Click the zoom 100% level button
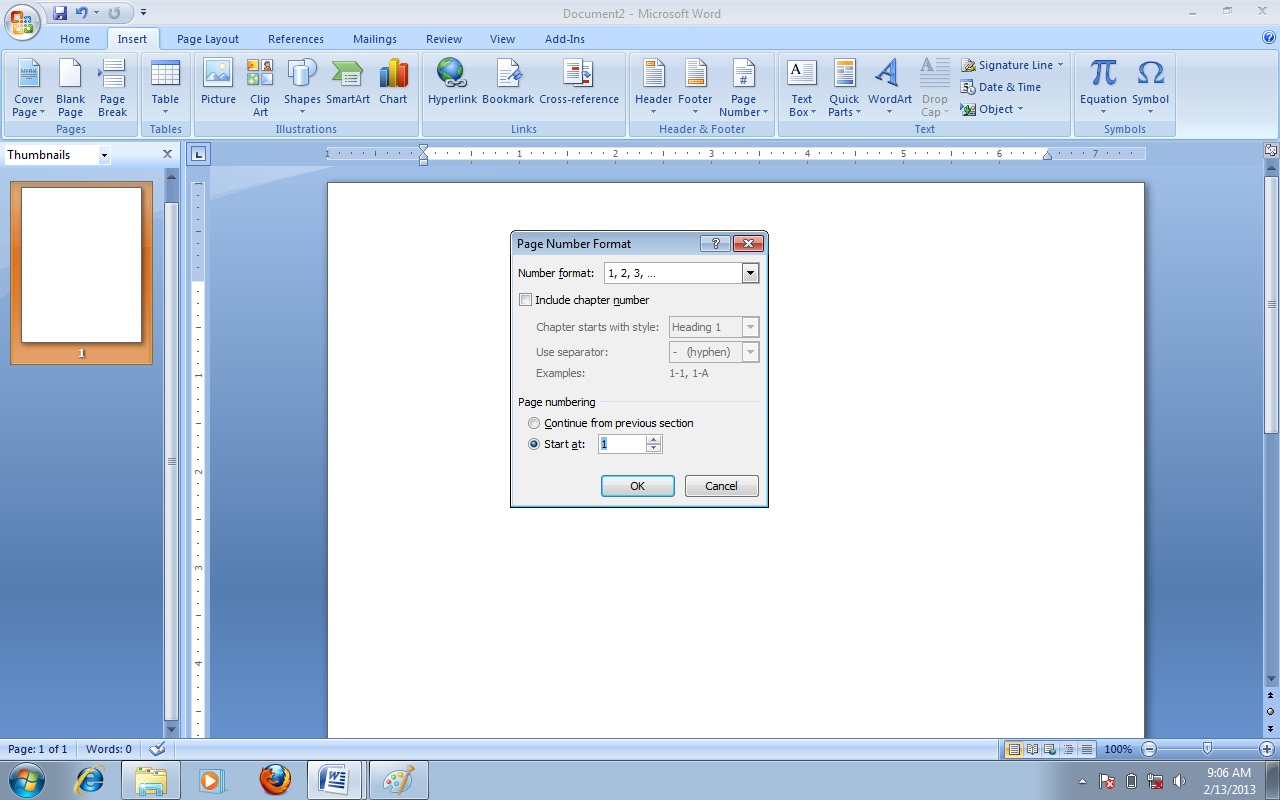The image size is (1280, 800). coord(1118,749)
